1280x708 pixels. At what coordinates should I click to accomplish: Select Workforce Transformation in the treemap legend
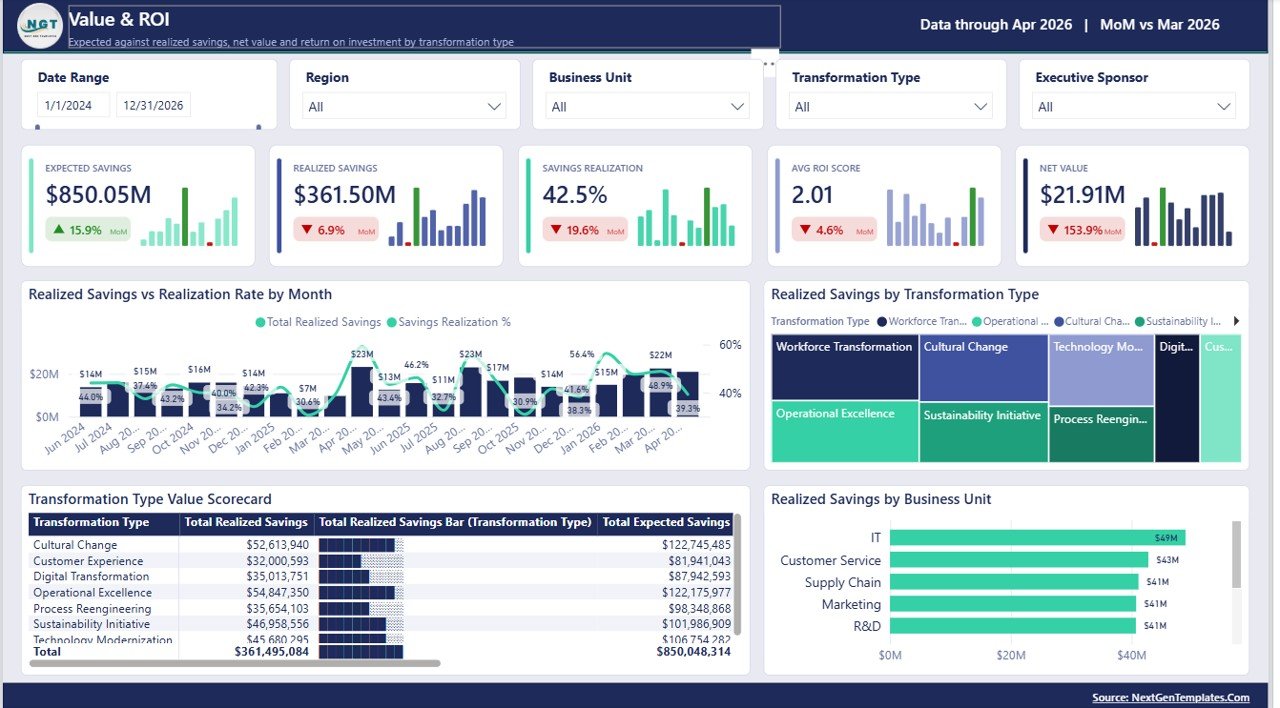[922, 321]
